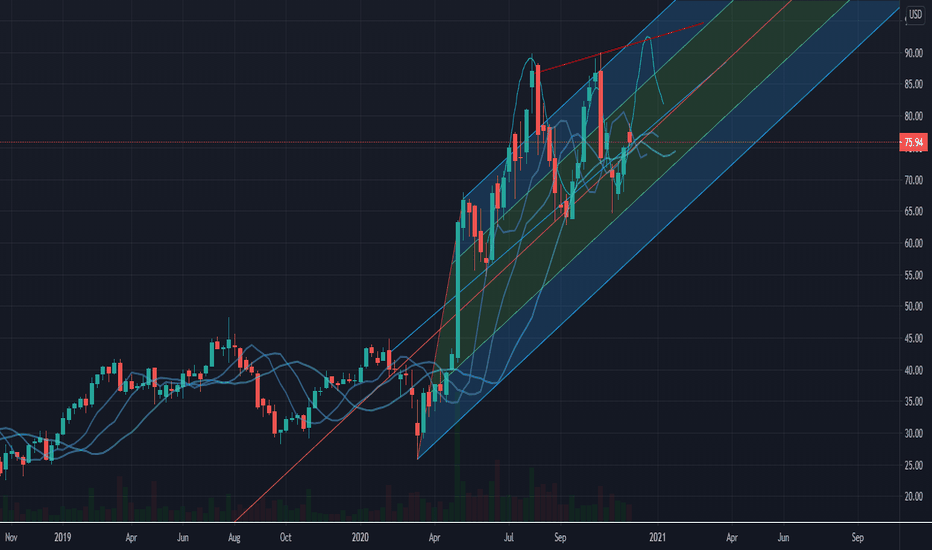Viewport: 932px width, 550px height.
Task: Click the 2019 label on time axis
Action: (62, 538)
